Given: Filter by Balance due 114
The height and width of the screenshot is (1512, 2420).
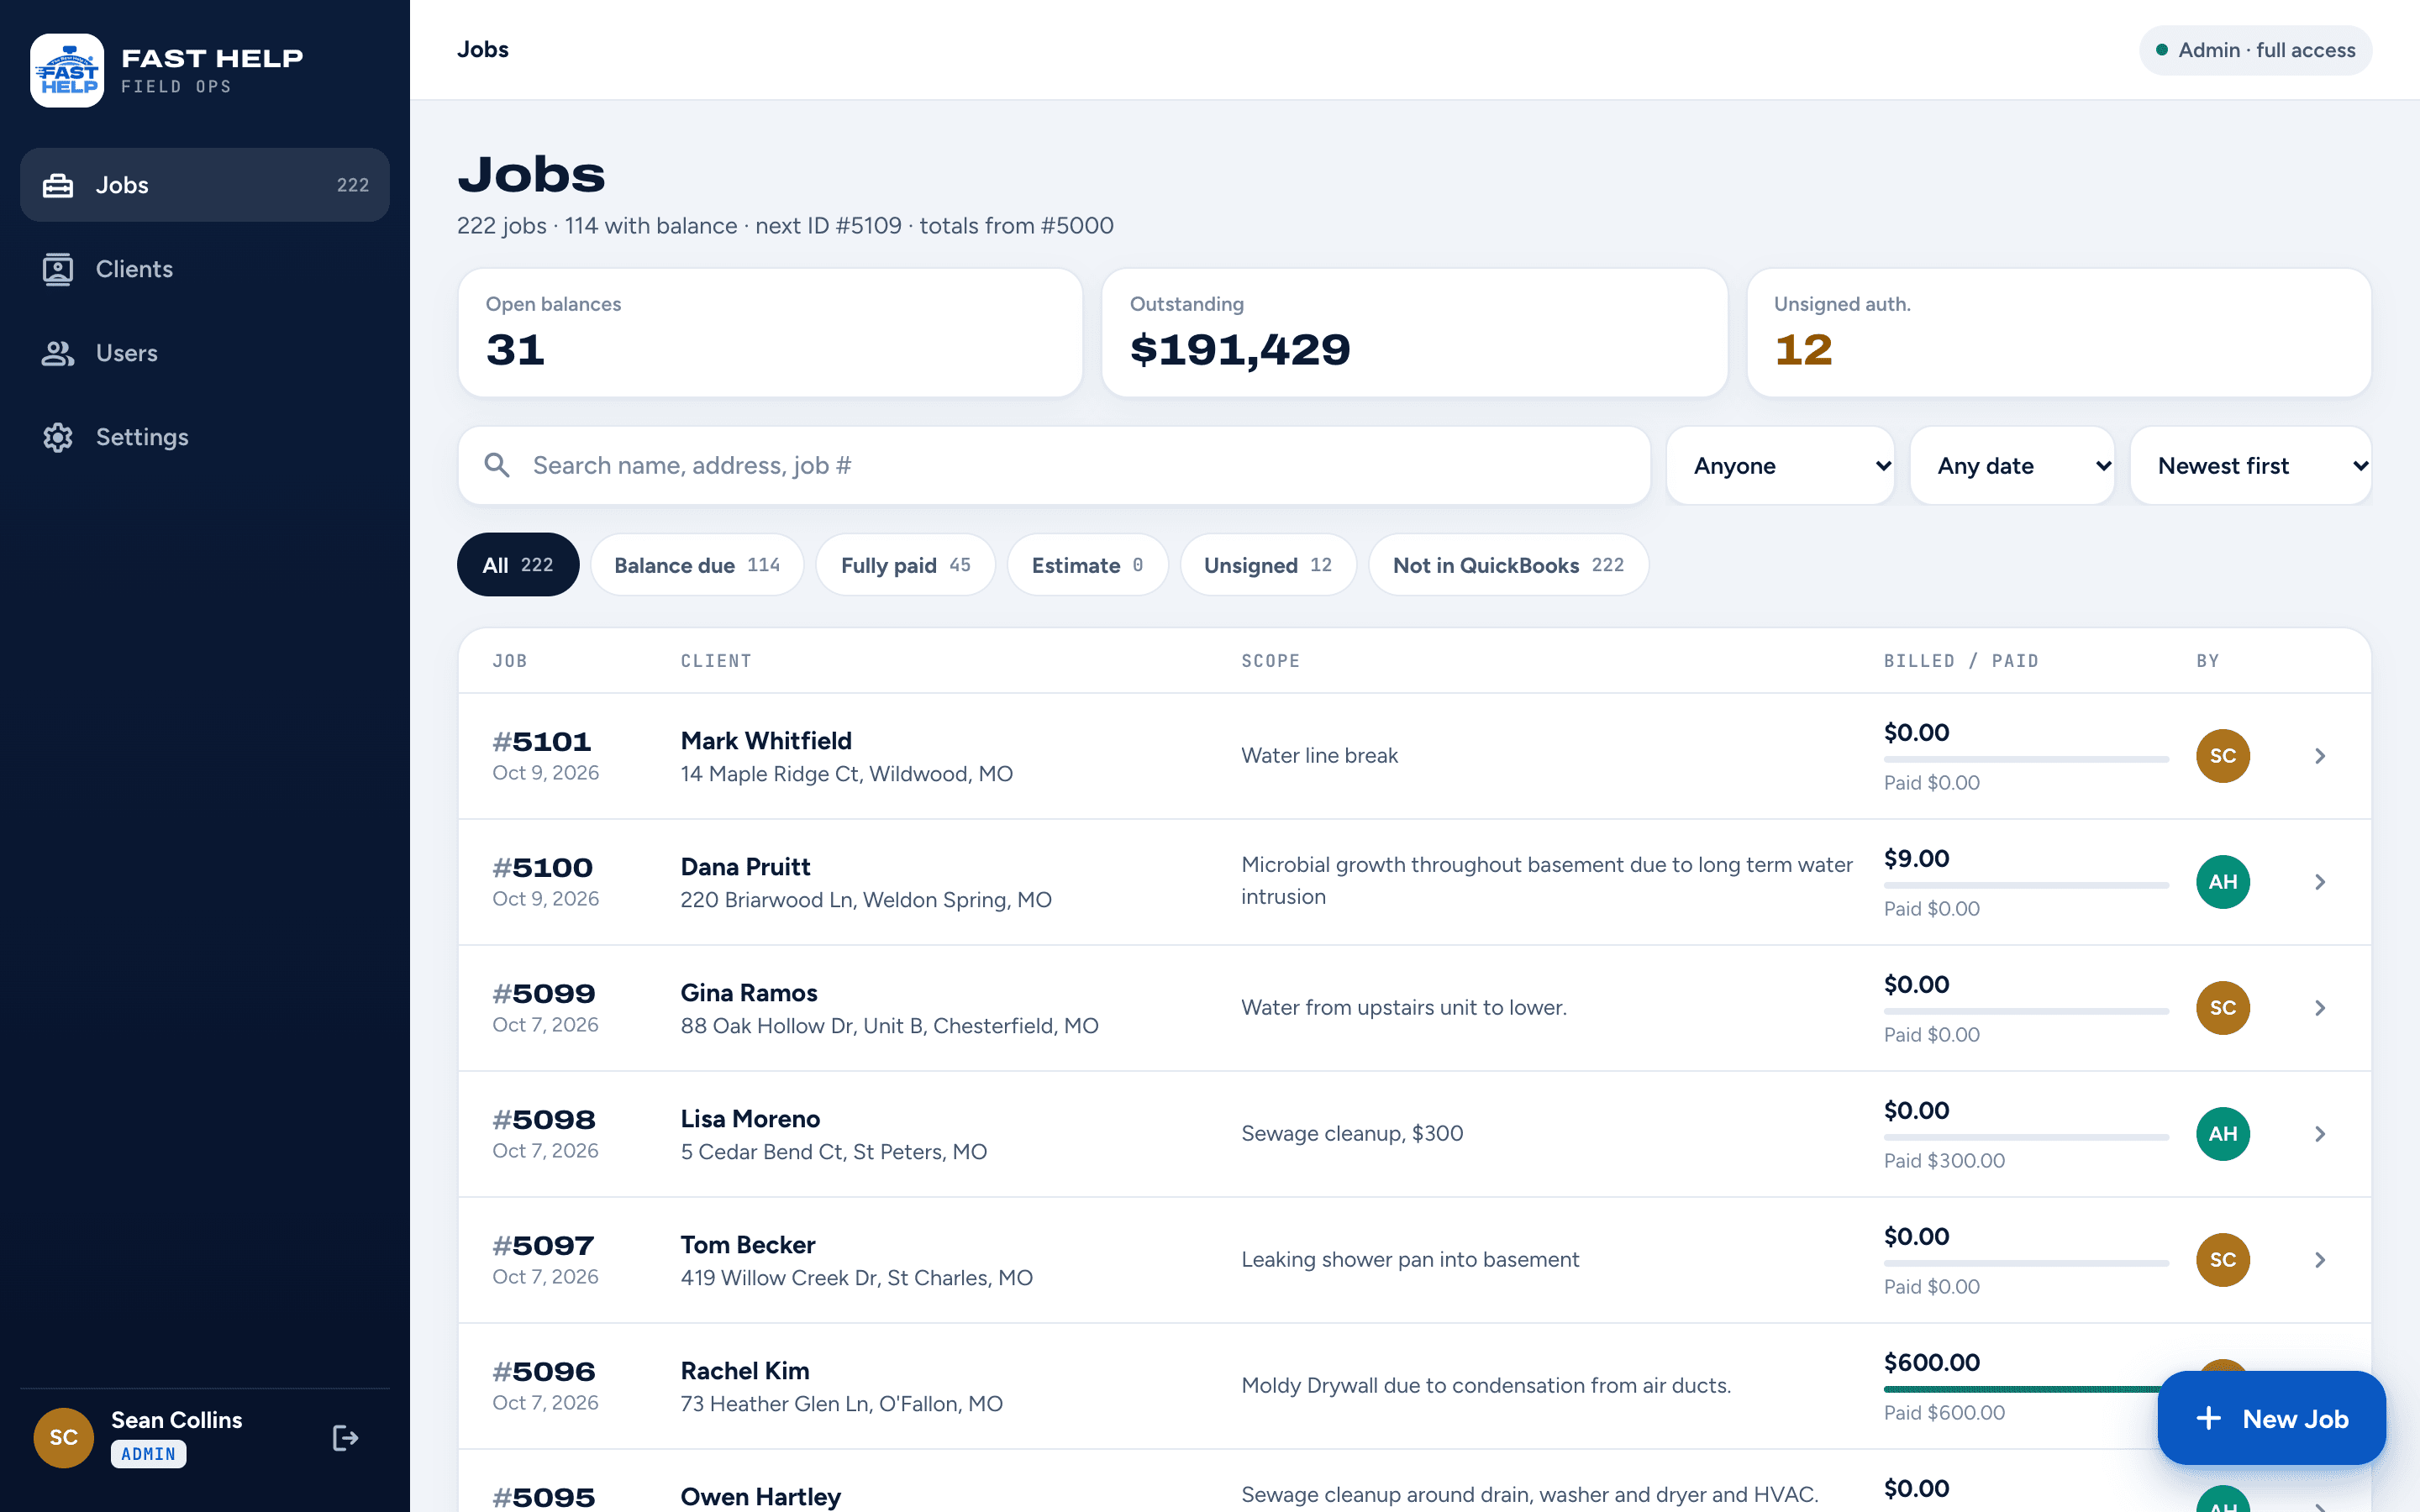Looking at the screenshot, I should point(697,565).
